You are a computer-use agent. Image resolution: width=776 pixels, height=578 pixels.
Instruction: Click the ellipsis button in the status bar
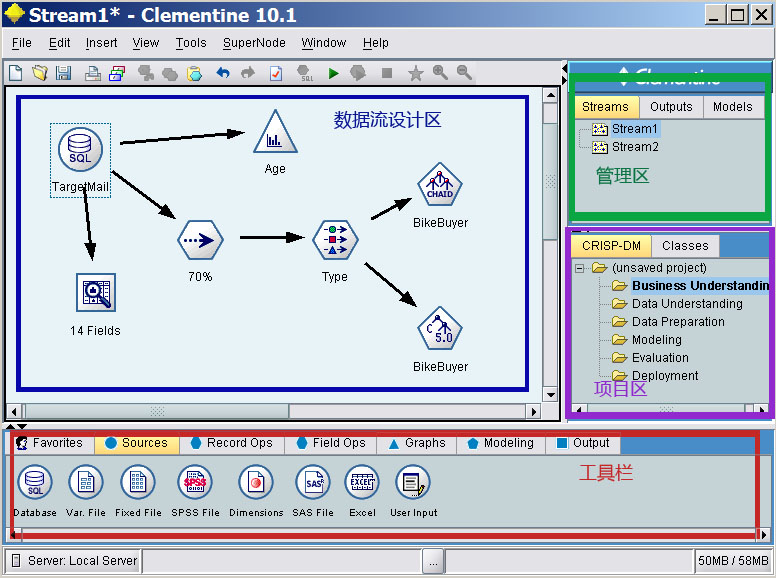click(434, 561)
